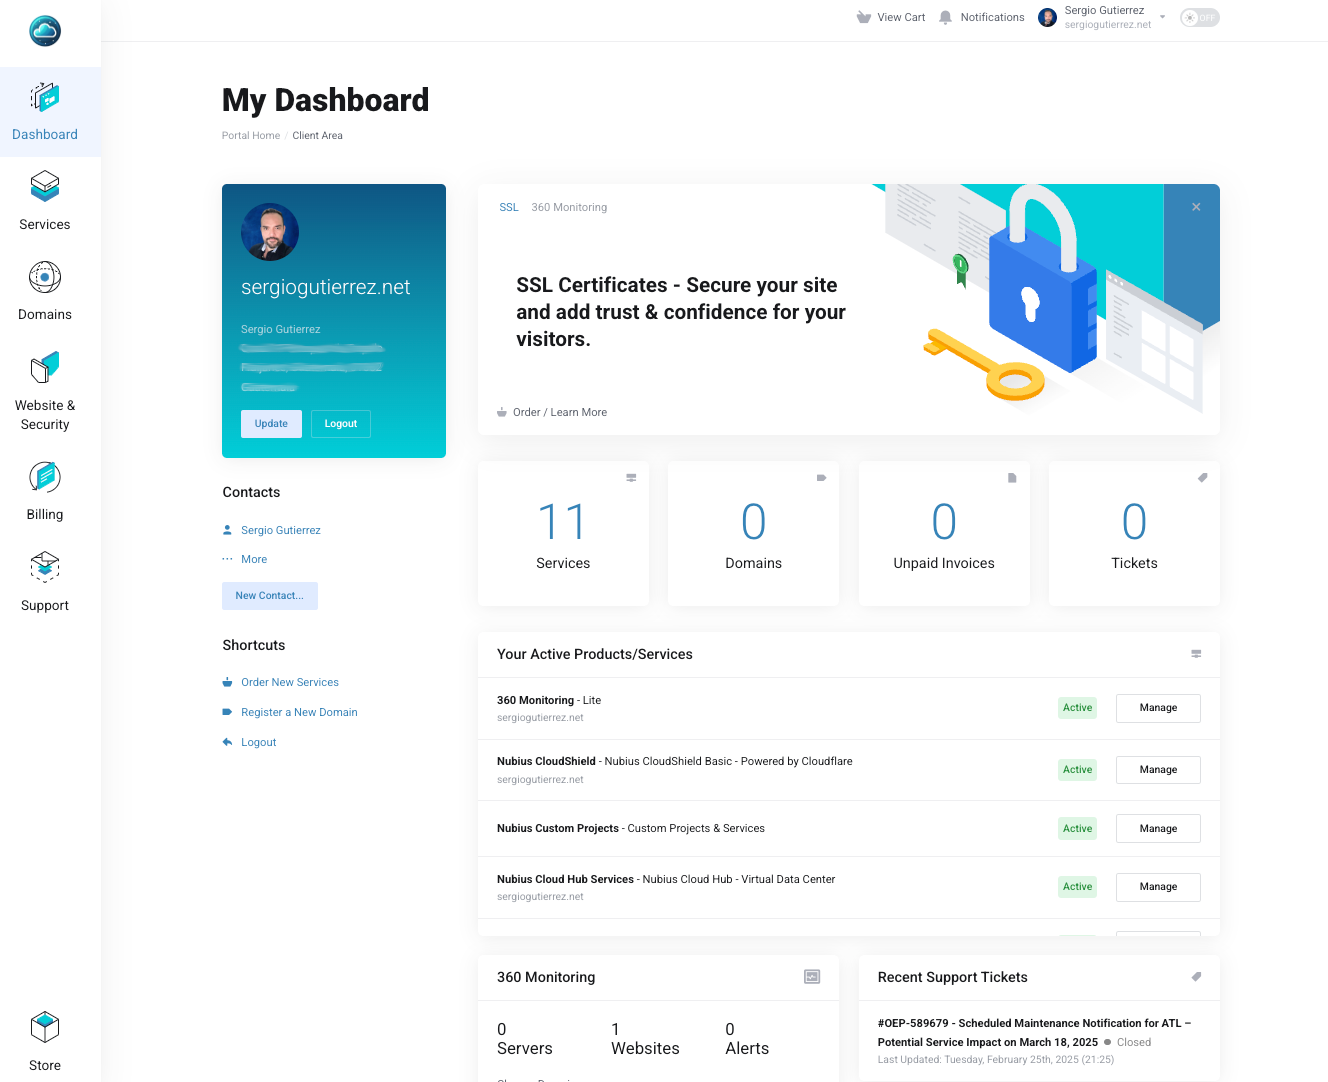The height and width of the screenshot is (1082, 1328).
Task: Click the Notifications bell icon
Action: point(946,17)
